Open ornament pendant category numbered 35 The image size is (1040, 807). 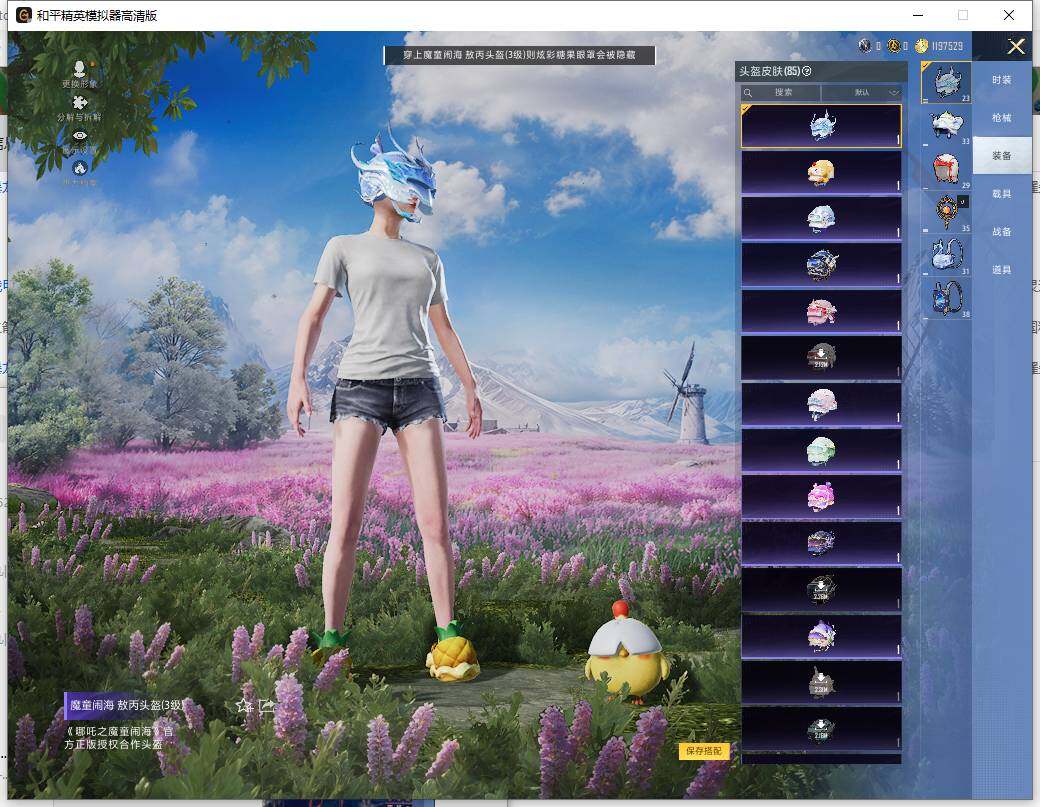946,213
